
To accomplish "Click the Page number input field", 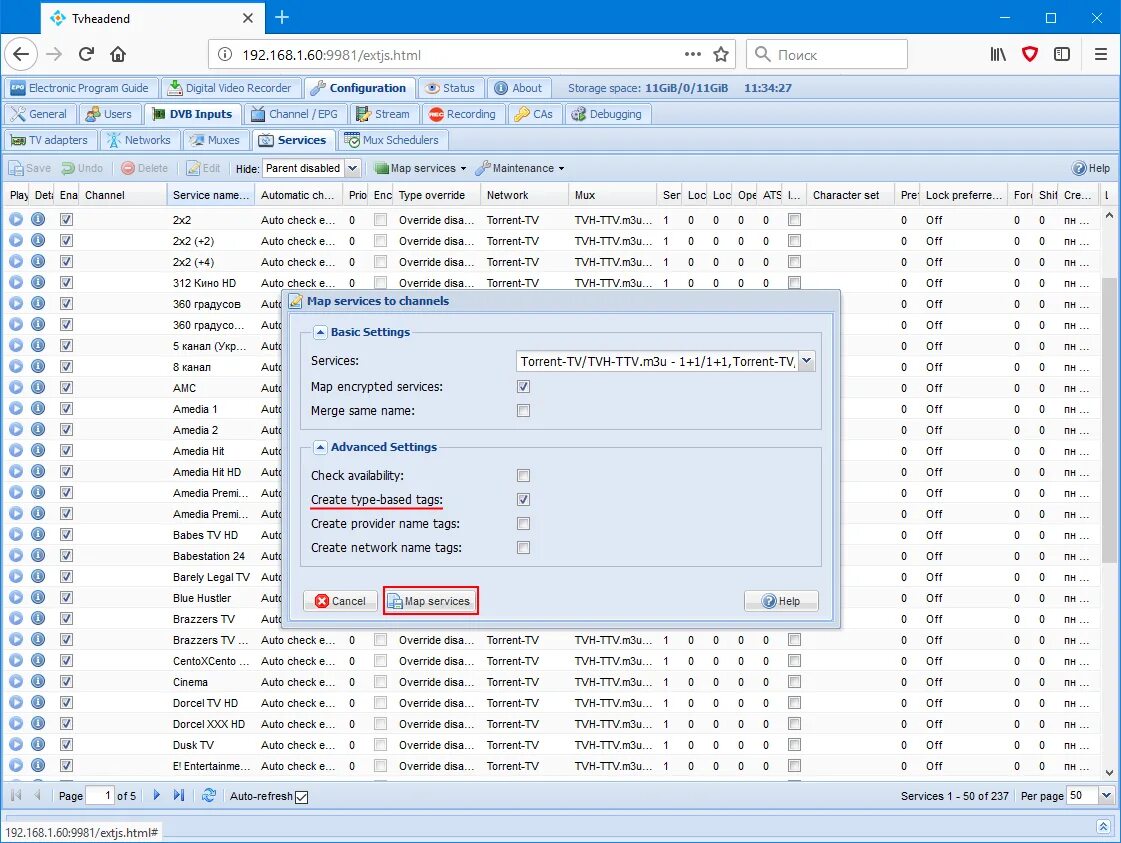I will click(x=100, y=795).
